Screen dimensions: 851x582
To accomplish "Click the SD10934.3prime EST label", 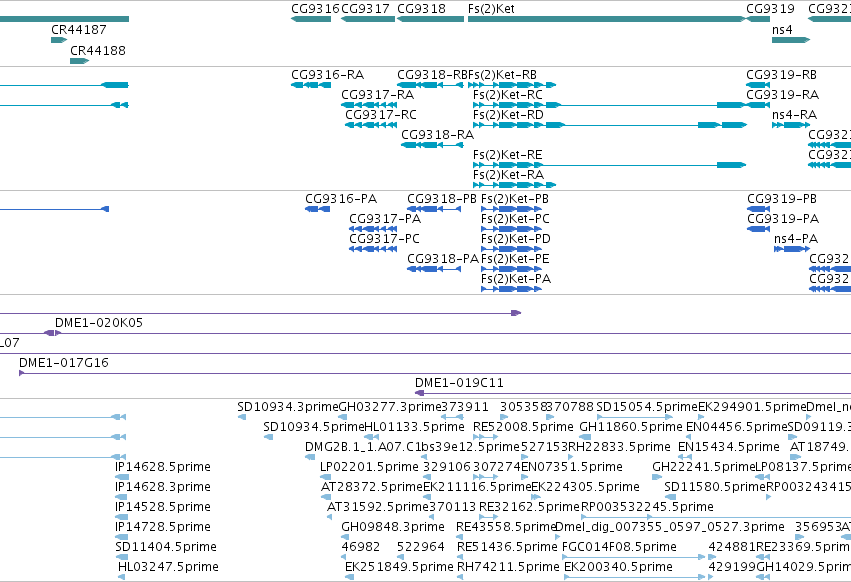I will 288,407.
